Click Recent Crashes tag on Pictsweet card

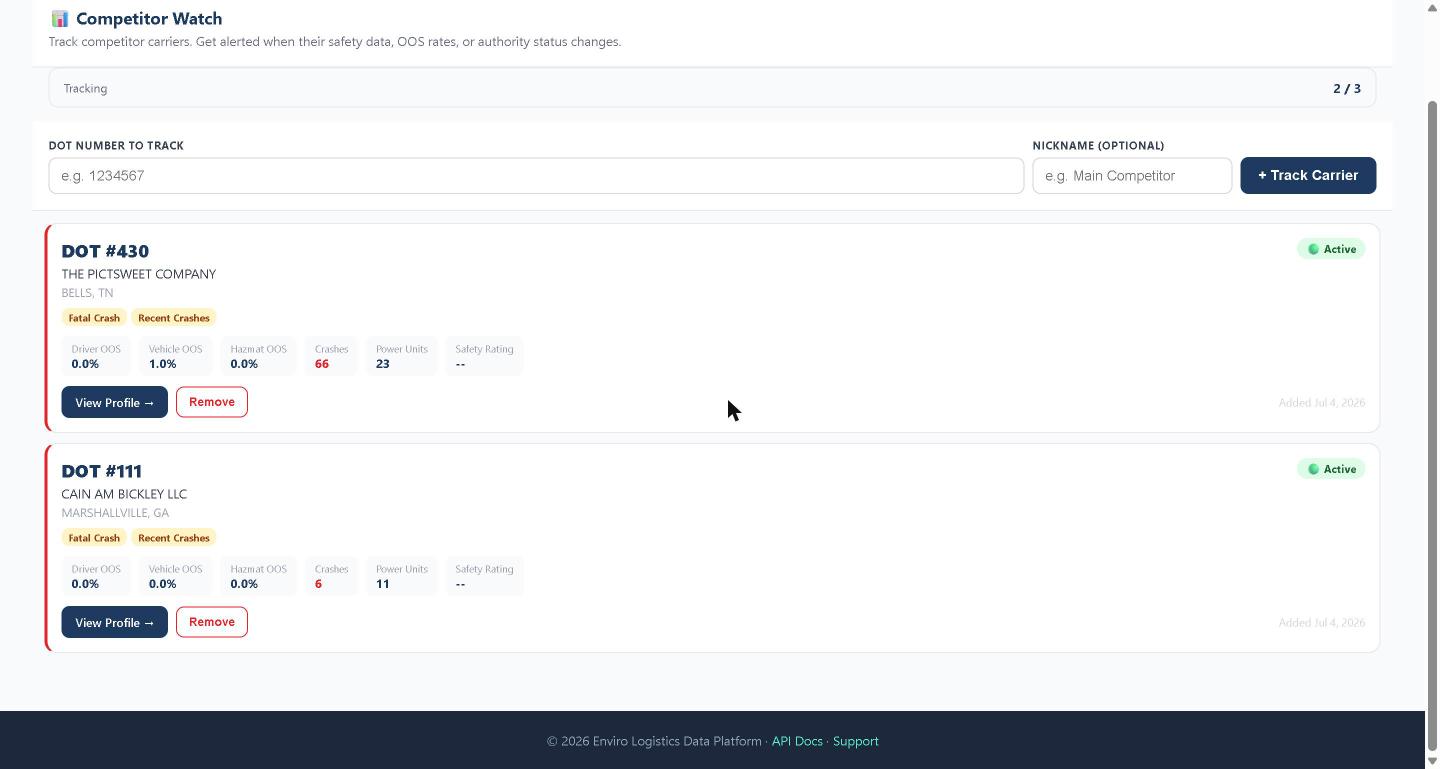click(x=174, y=318)
